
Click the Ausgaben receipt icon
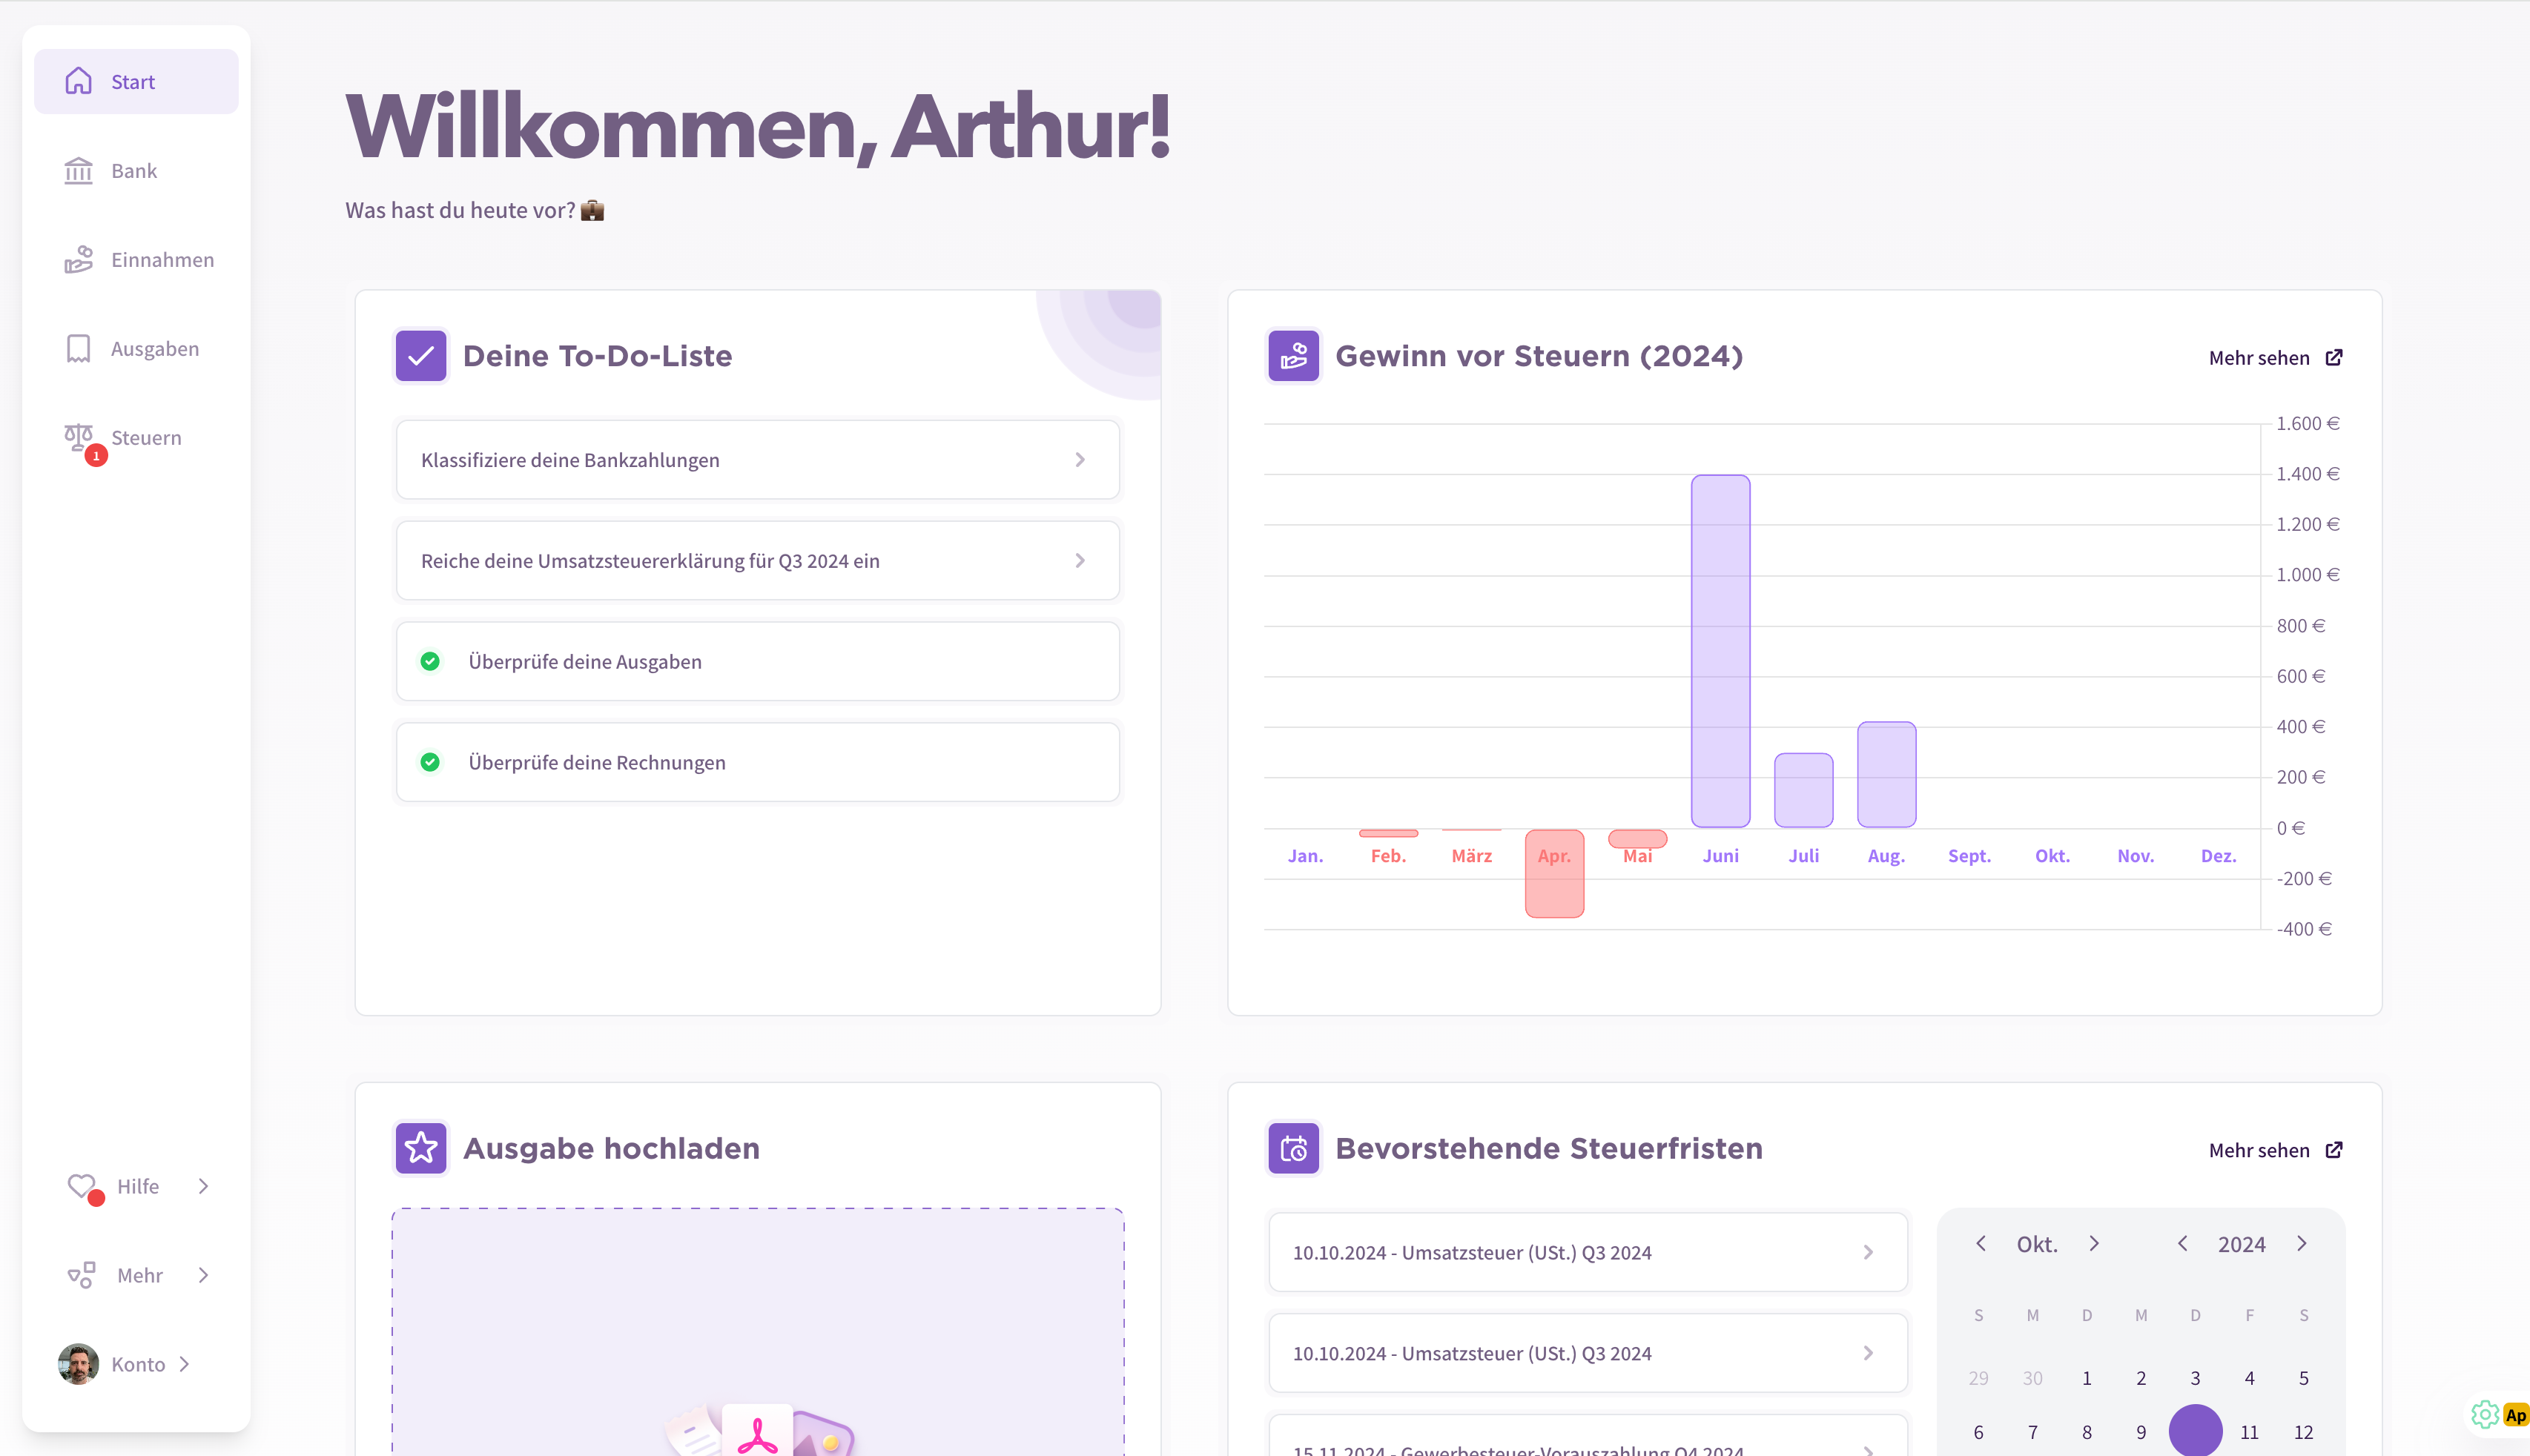[78, 349]
